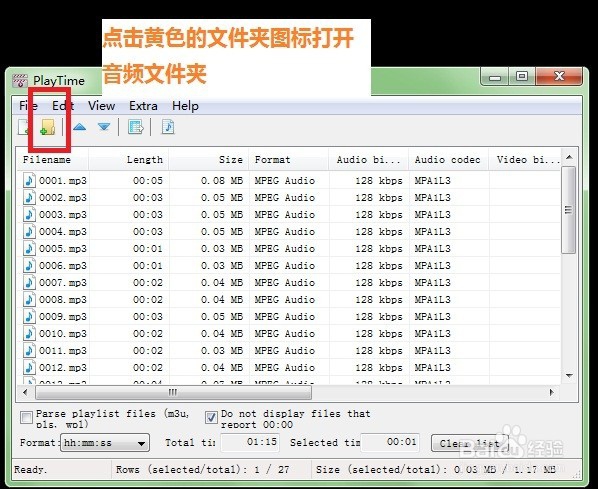Sort by the Audio bi... column header

[369, 159]
